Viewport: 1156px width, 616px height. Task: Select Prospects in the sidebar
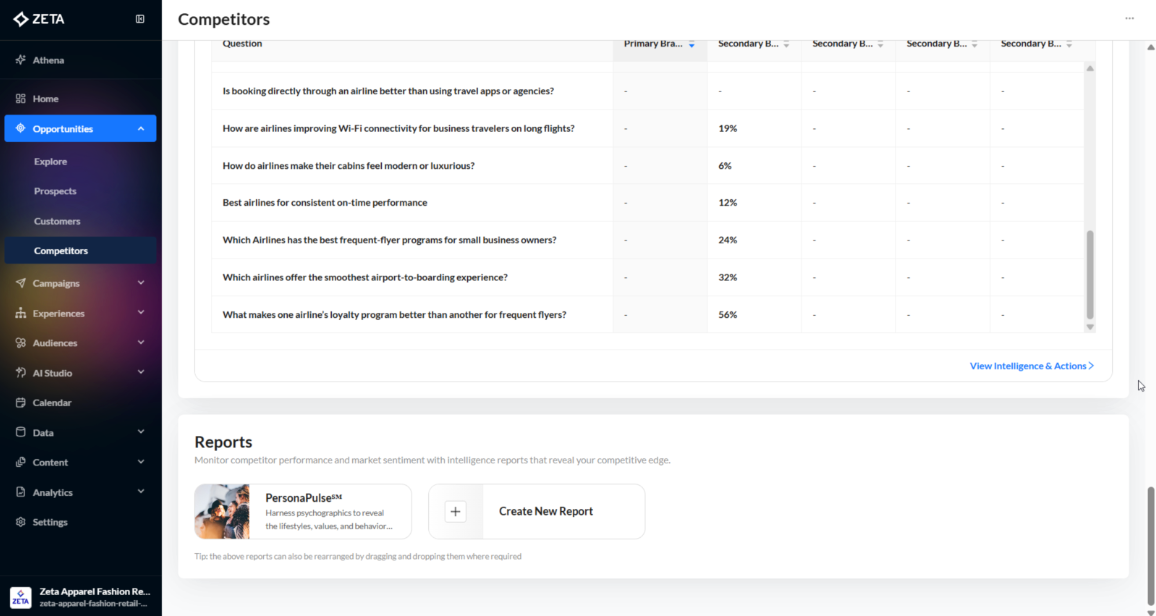point(55,191)
